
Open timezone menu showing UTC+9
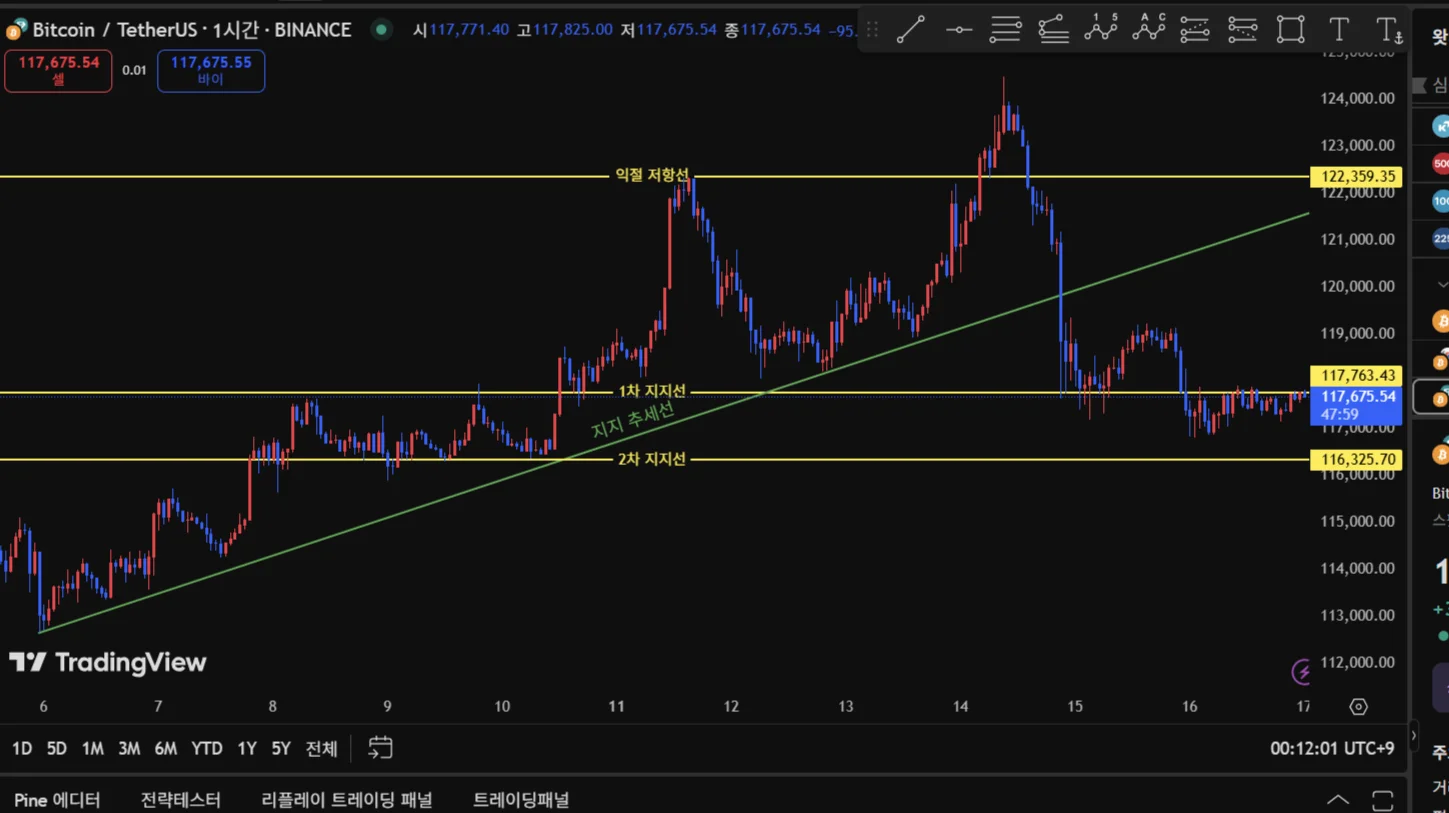[x=1332, y=748]
